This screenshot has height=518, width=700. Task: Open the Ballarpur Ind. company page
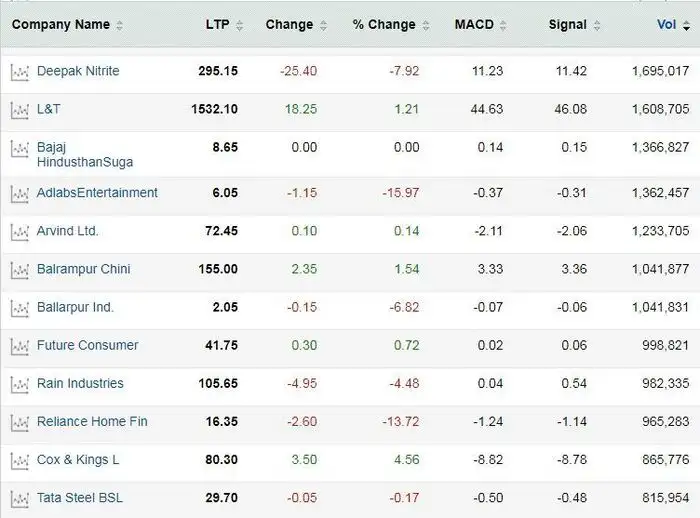(x=75, y=308)
